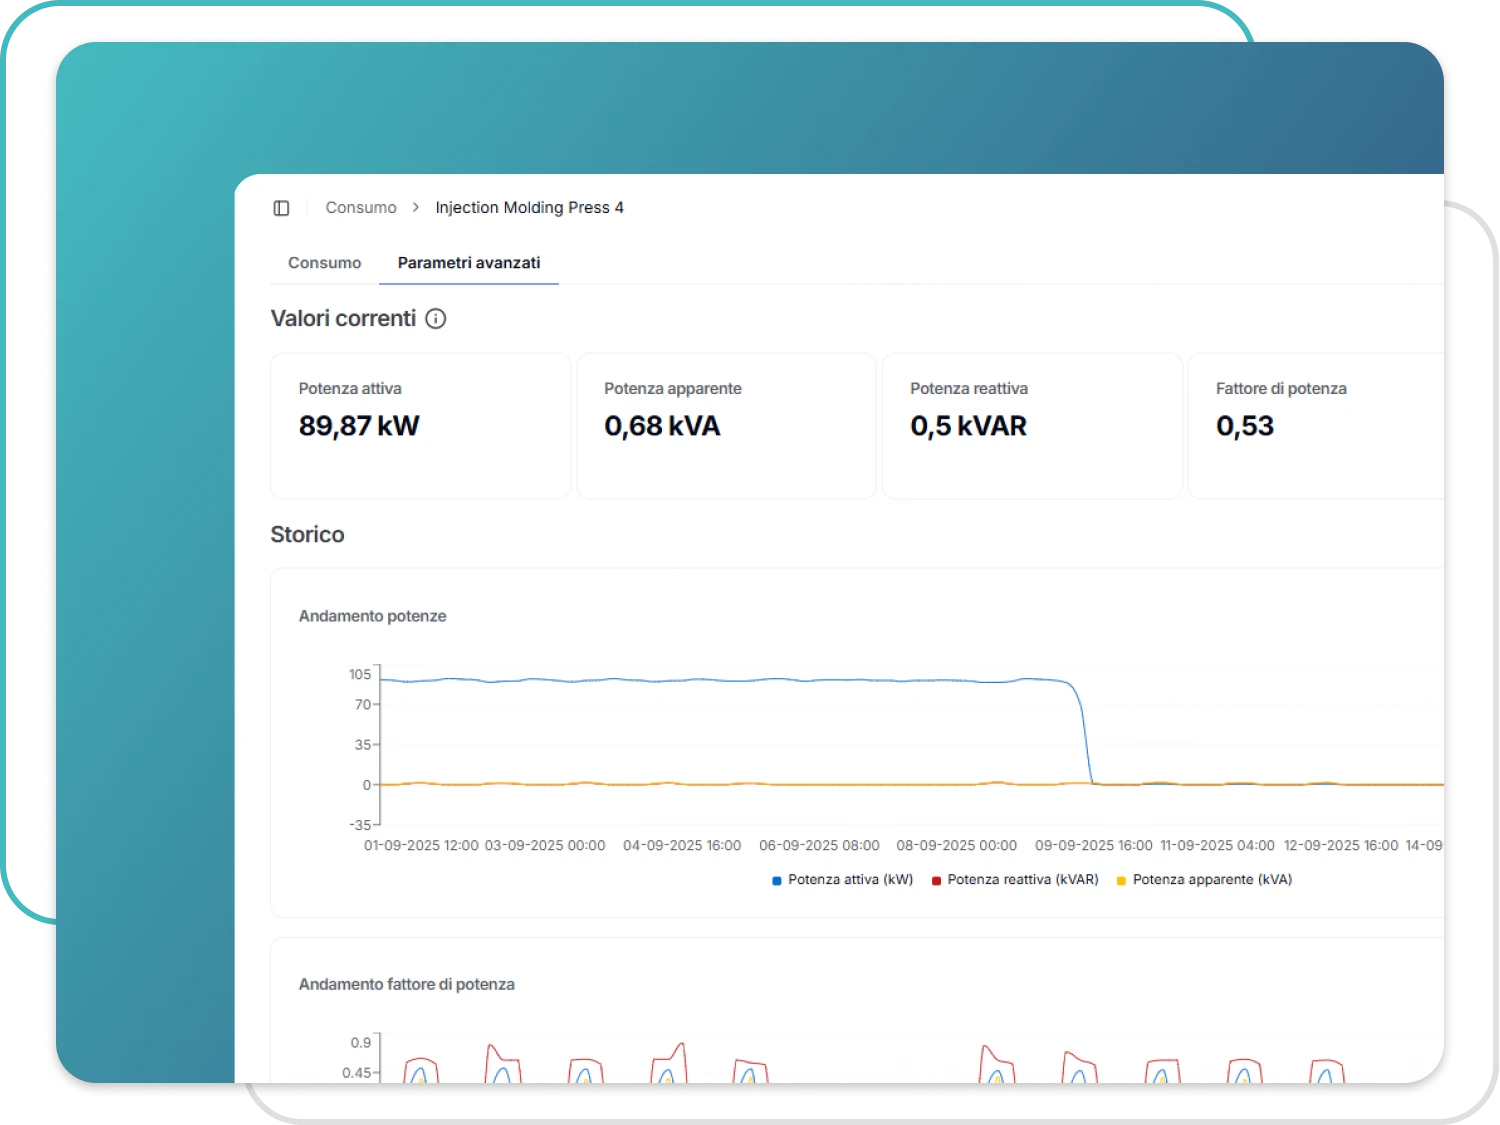Toggle the sidebar panel icon

point(281,208)
